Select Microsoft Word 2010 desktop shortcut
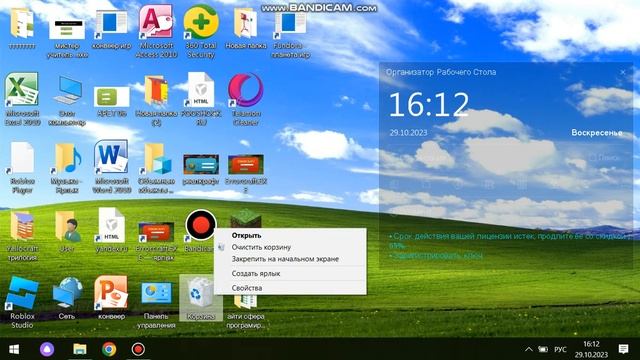The width and height of the screenshot is (640, 360). click(x=111, y=167)
